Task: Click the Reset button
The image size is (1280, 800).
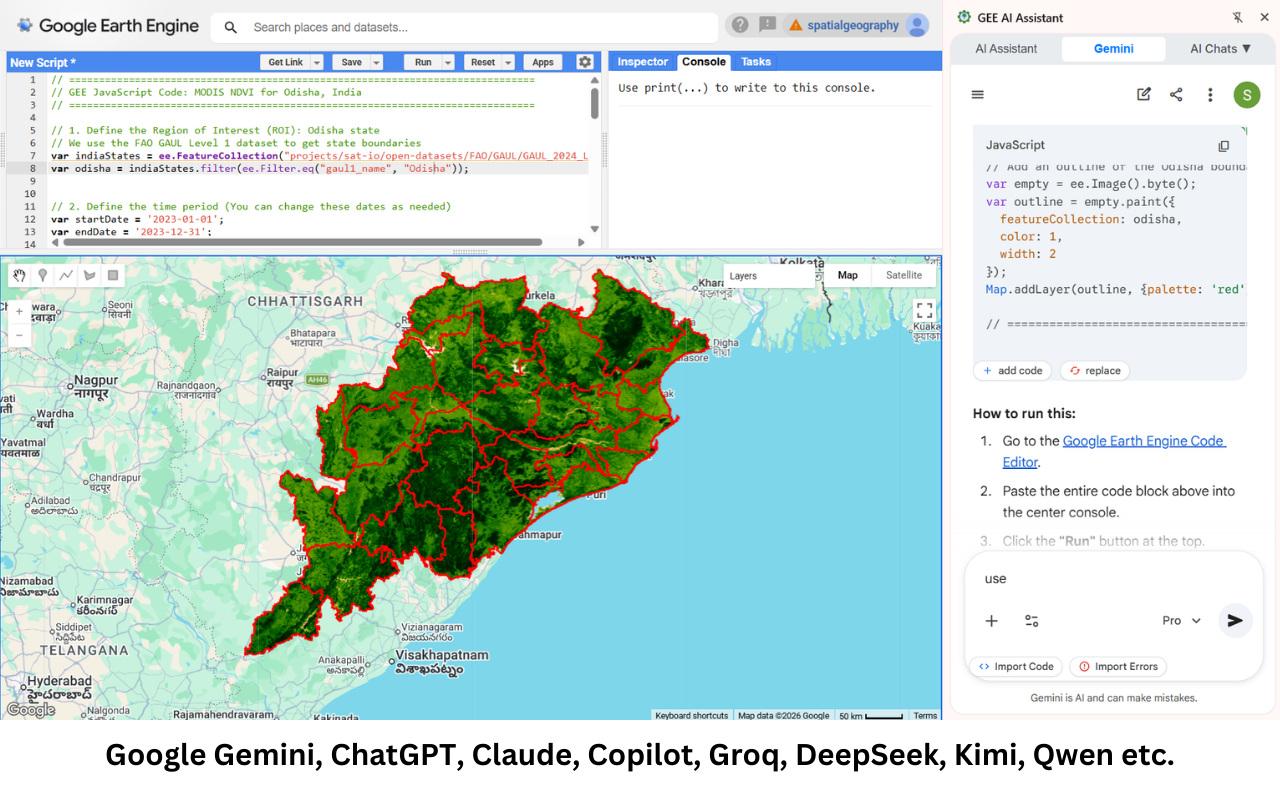Action: [x=483, y=62]
